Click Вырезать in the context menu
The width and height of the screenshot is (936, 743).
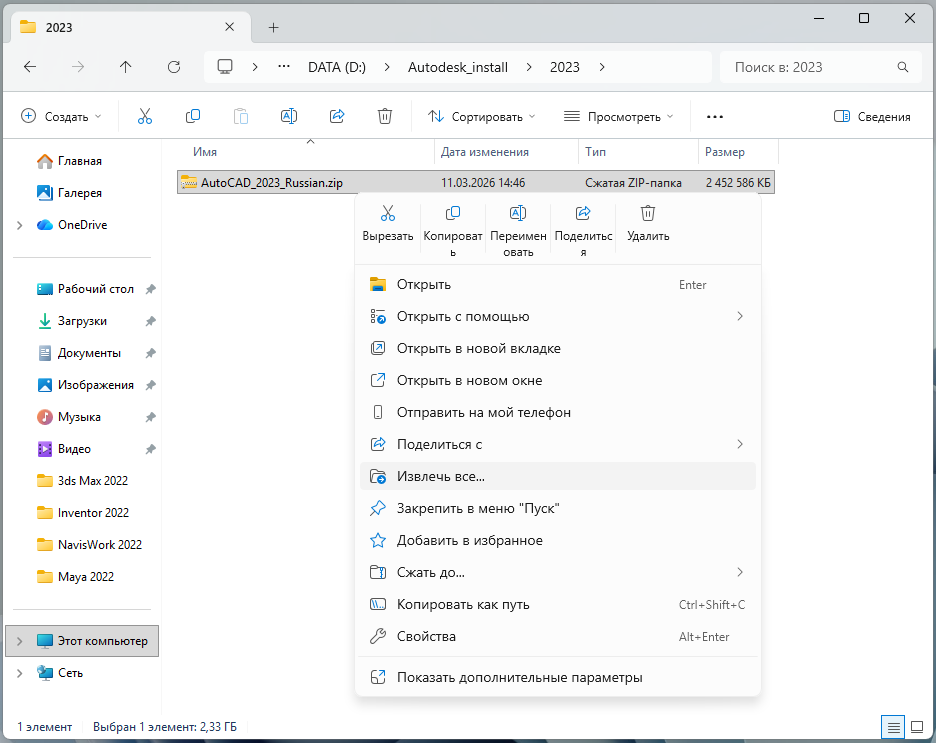388,224
